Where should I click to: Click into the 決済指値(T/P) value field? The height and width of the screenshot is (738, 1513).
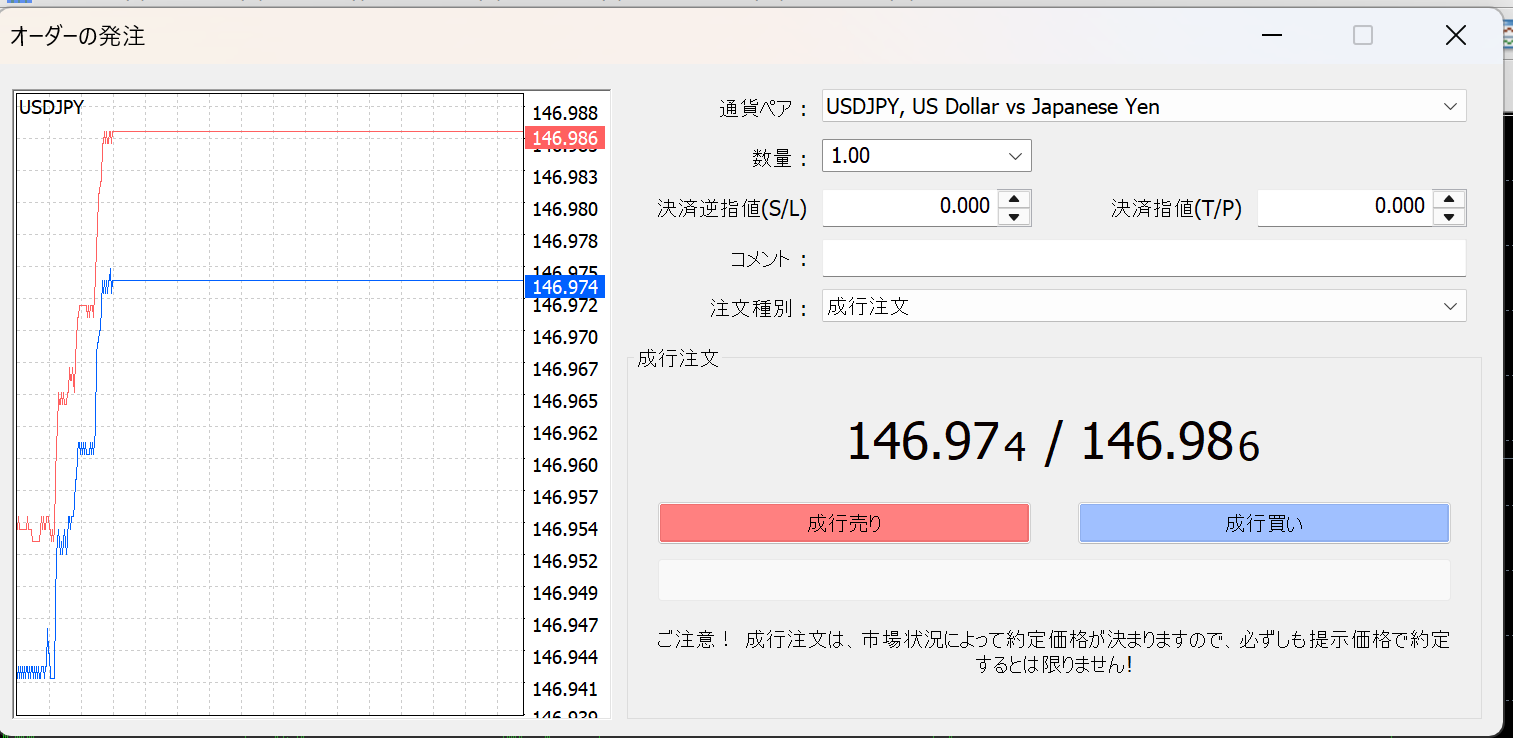pos(1343,207)
